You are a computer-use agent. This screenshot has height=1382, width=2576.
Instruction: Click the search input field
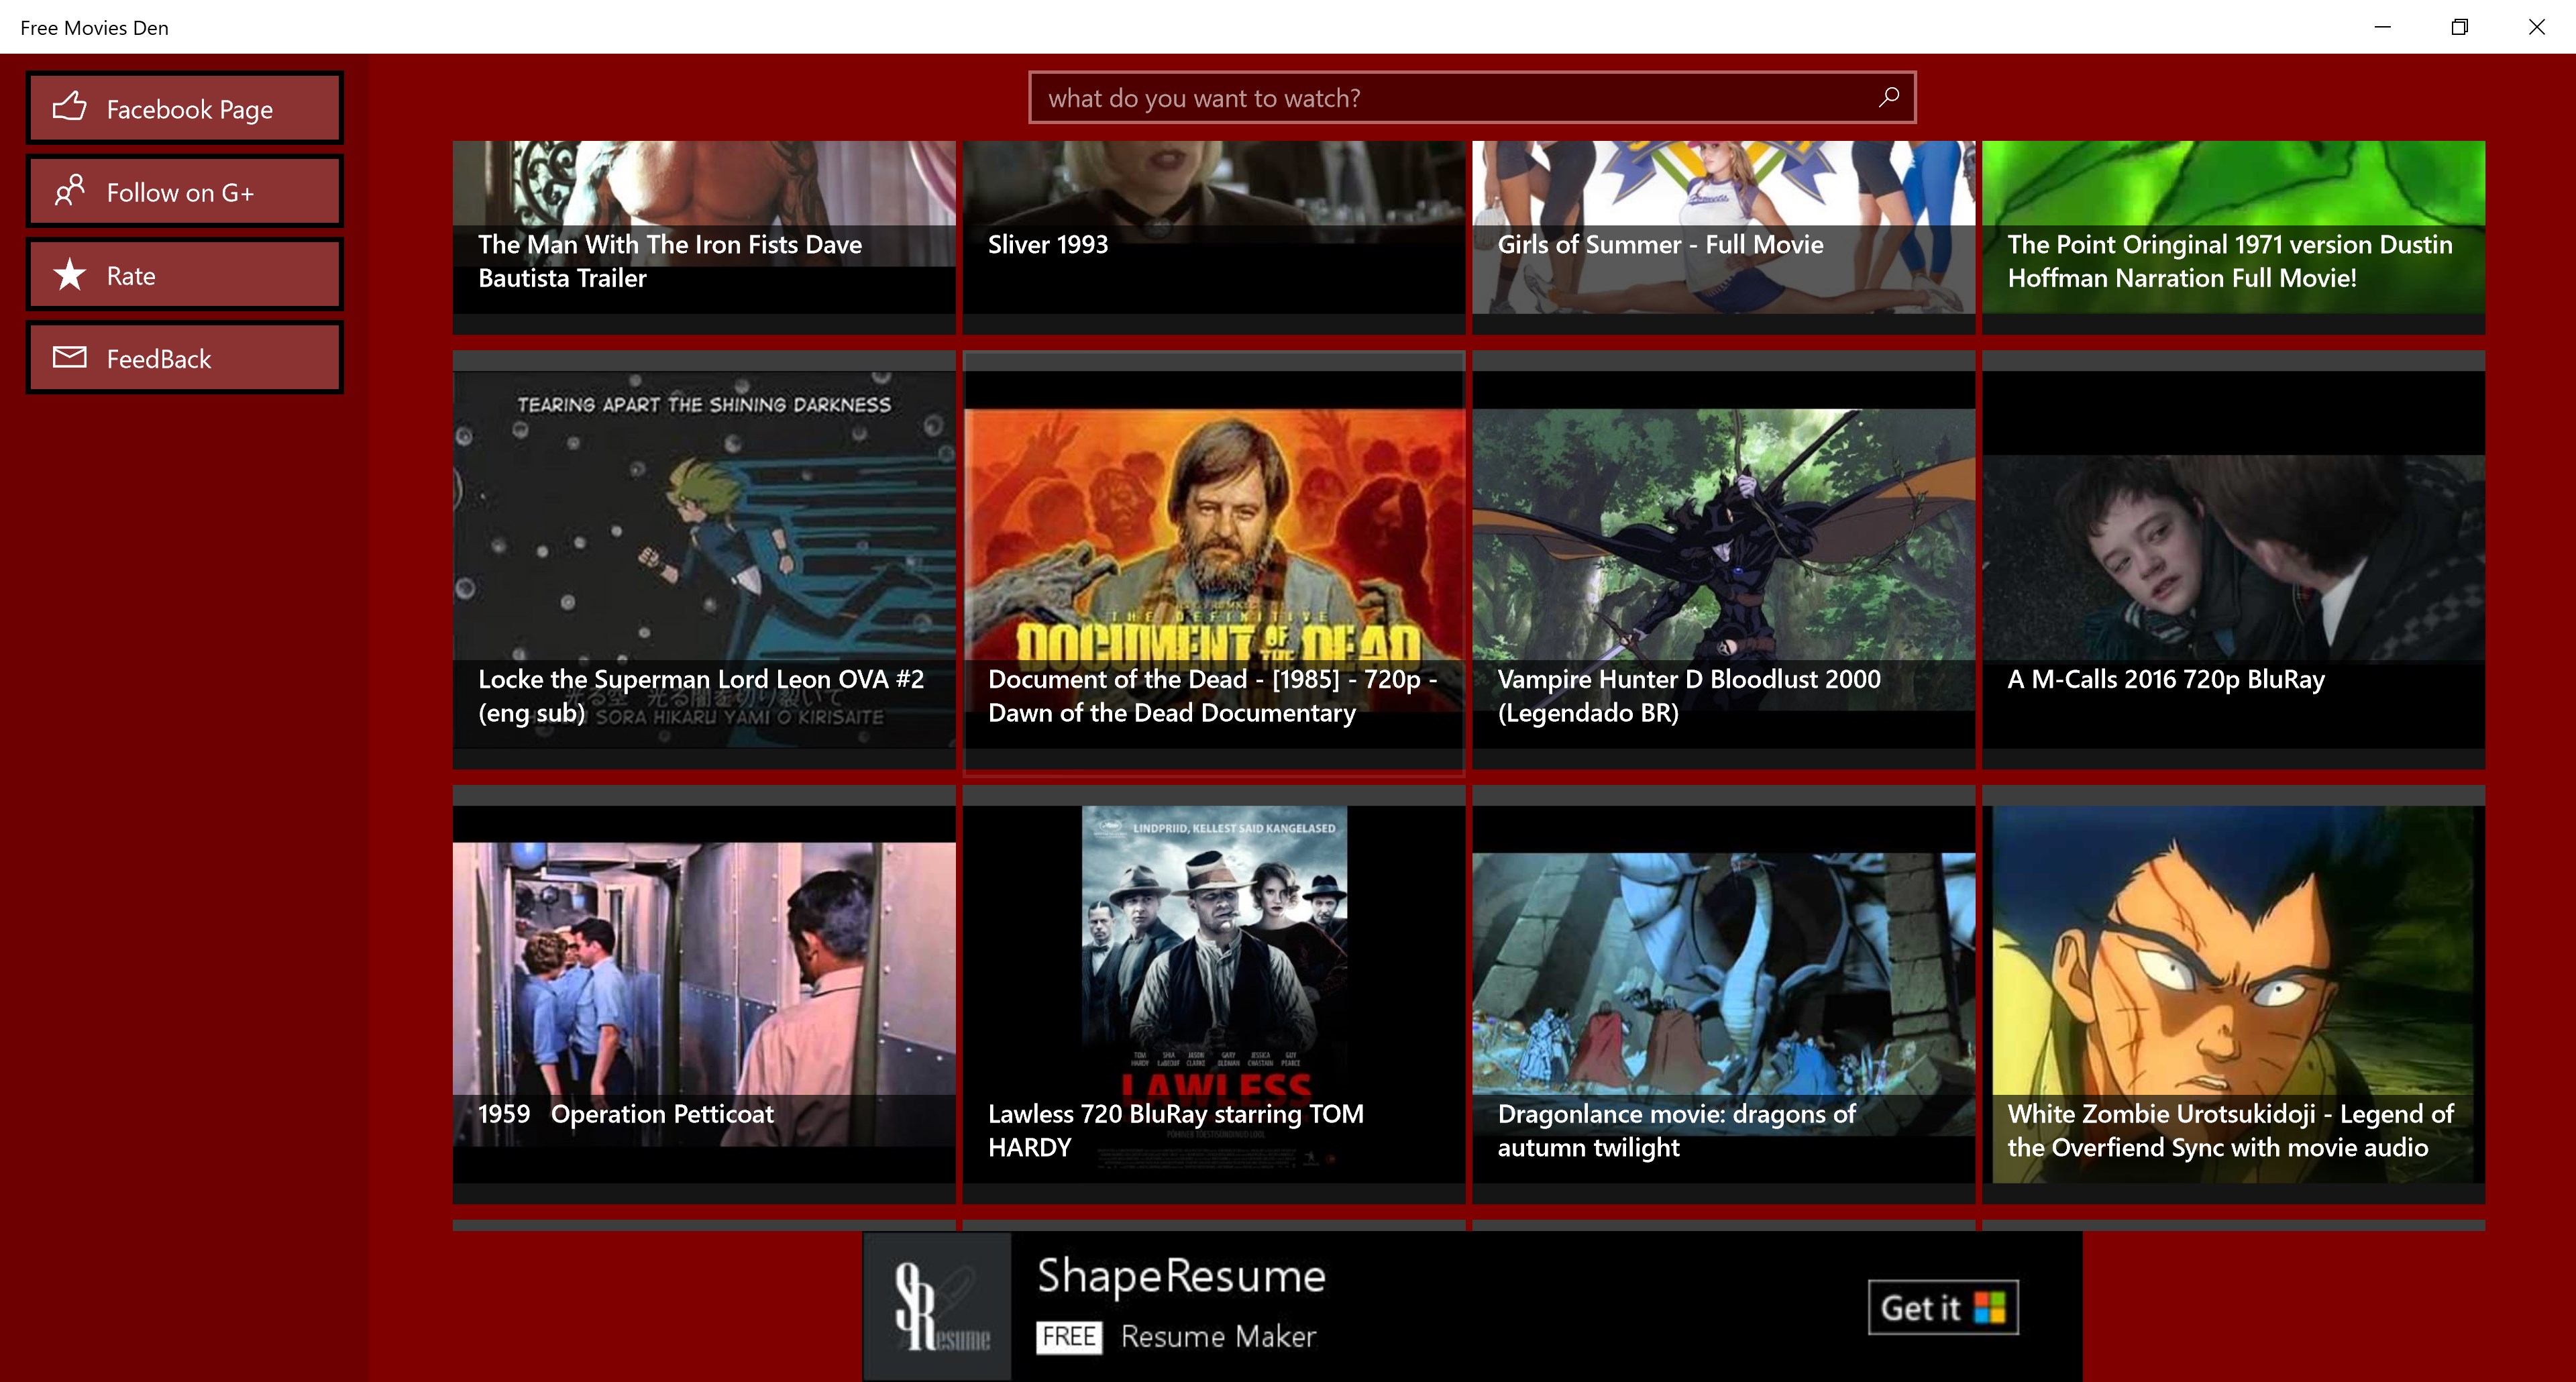[1400, 97]
